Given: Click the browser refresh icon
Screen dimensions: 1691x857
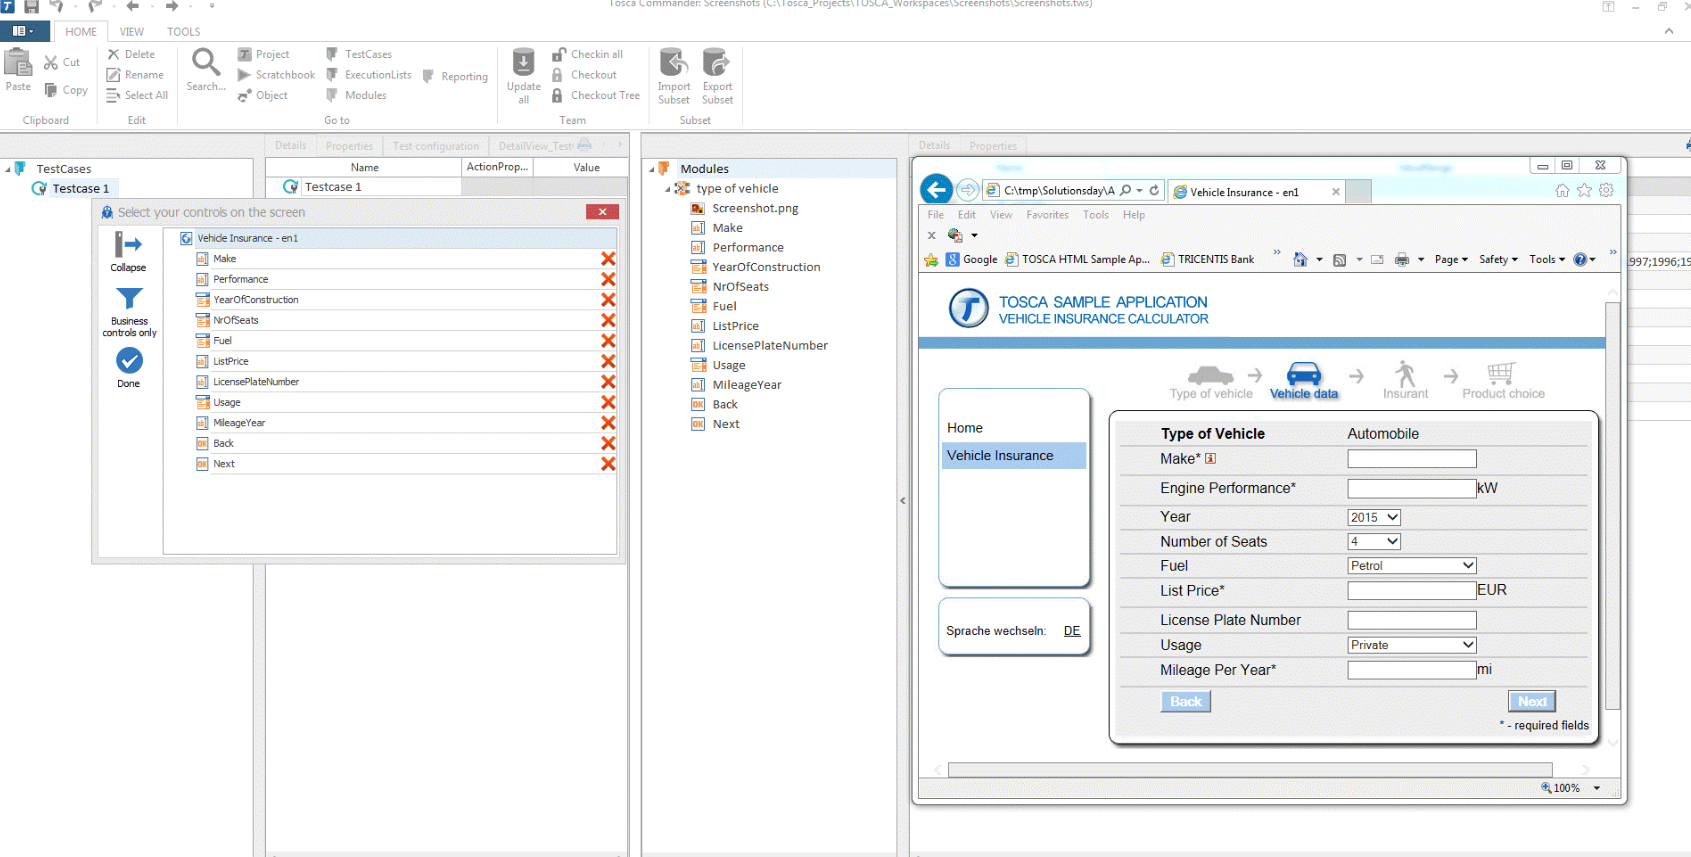Looking at the screenshot, I should [1154, 190].
